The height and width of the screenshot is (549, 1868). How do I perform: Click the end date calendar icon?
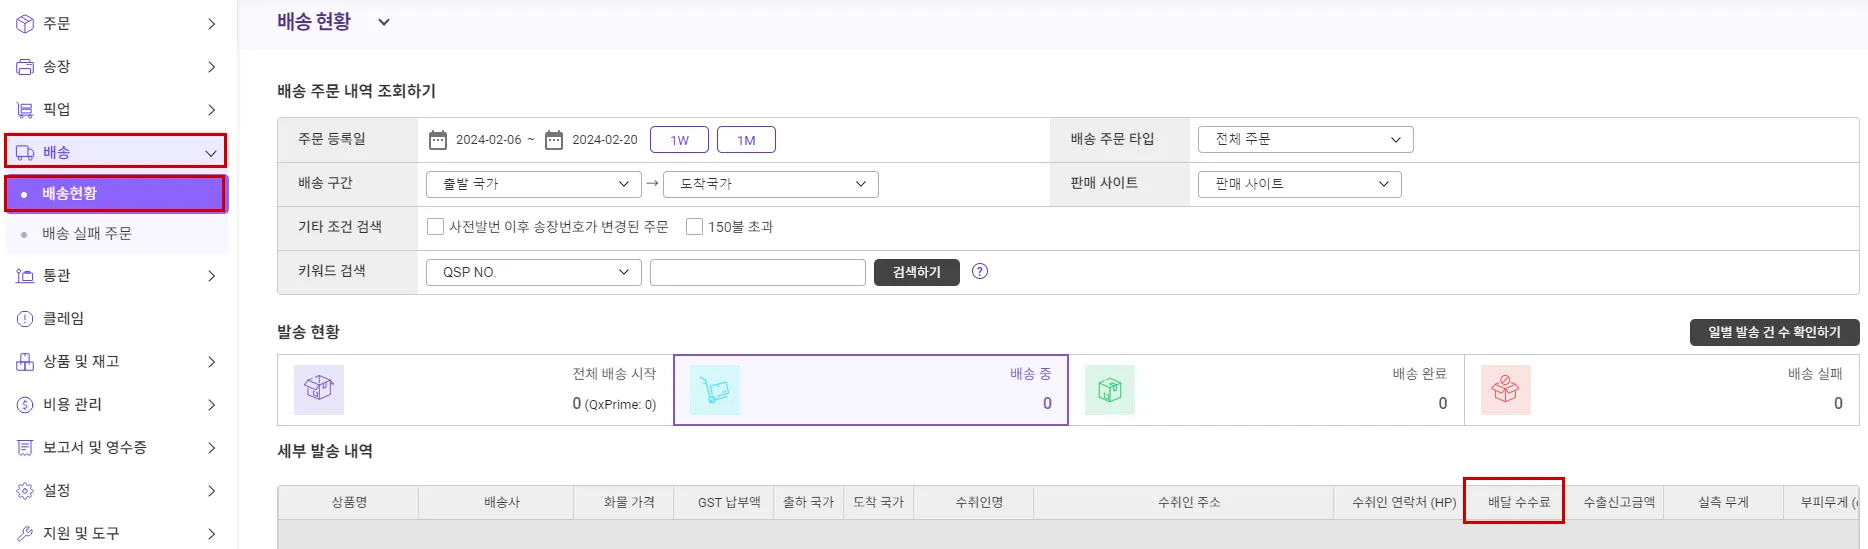pyautogui.click(x=554, y=140)
